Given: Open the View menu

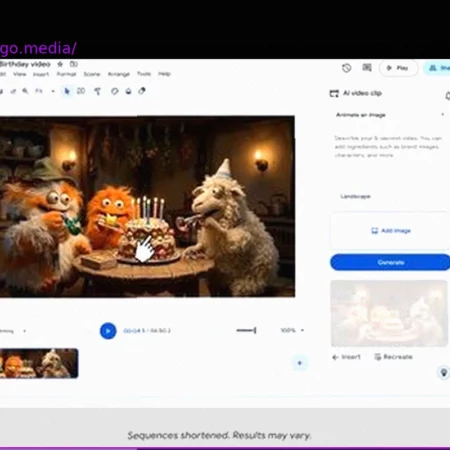Looking at the screenshot, I should click(x=20, y=74).
